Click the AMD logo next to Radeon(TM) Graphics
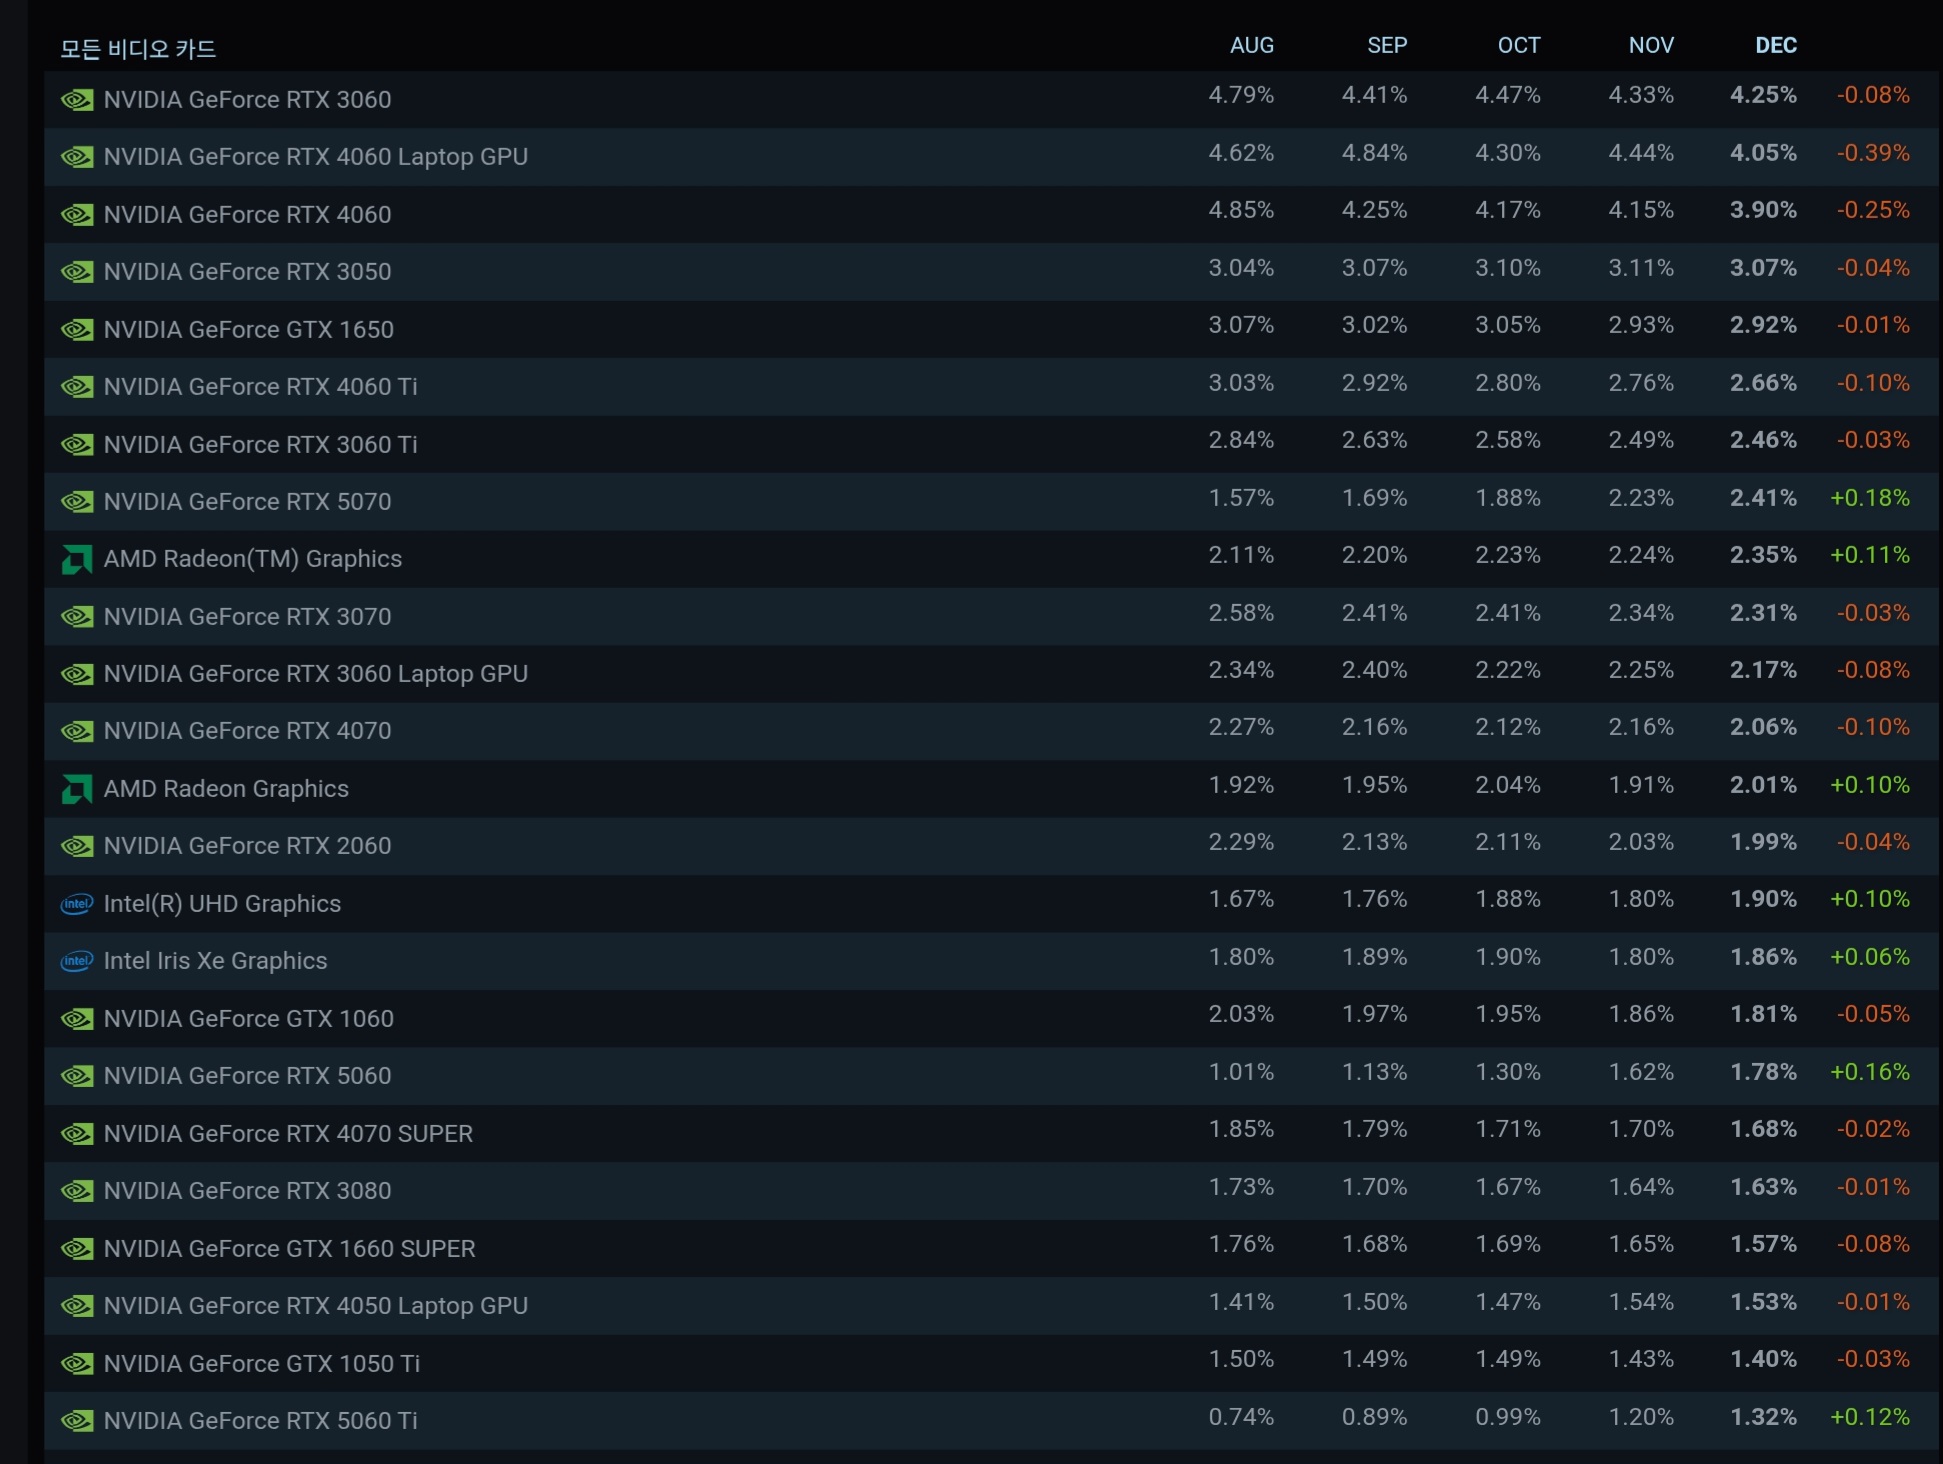 tap(77, 559)
